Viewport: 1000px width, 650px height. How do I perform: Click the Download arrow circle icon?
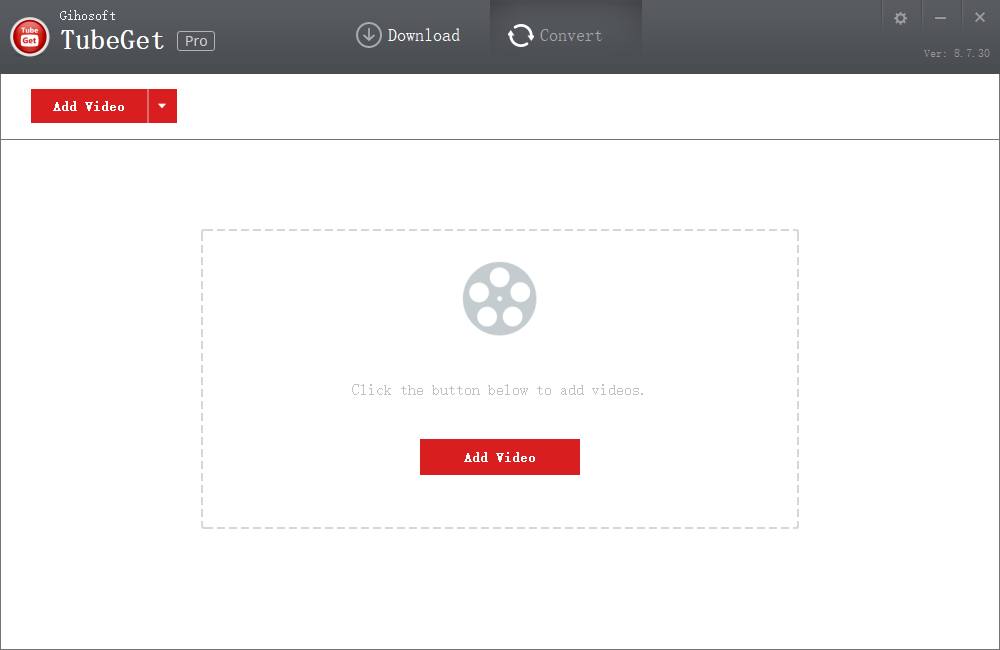coord(369,35)
